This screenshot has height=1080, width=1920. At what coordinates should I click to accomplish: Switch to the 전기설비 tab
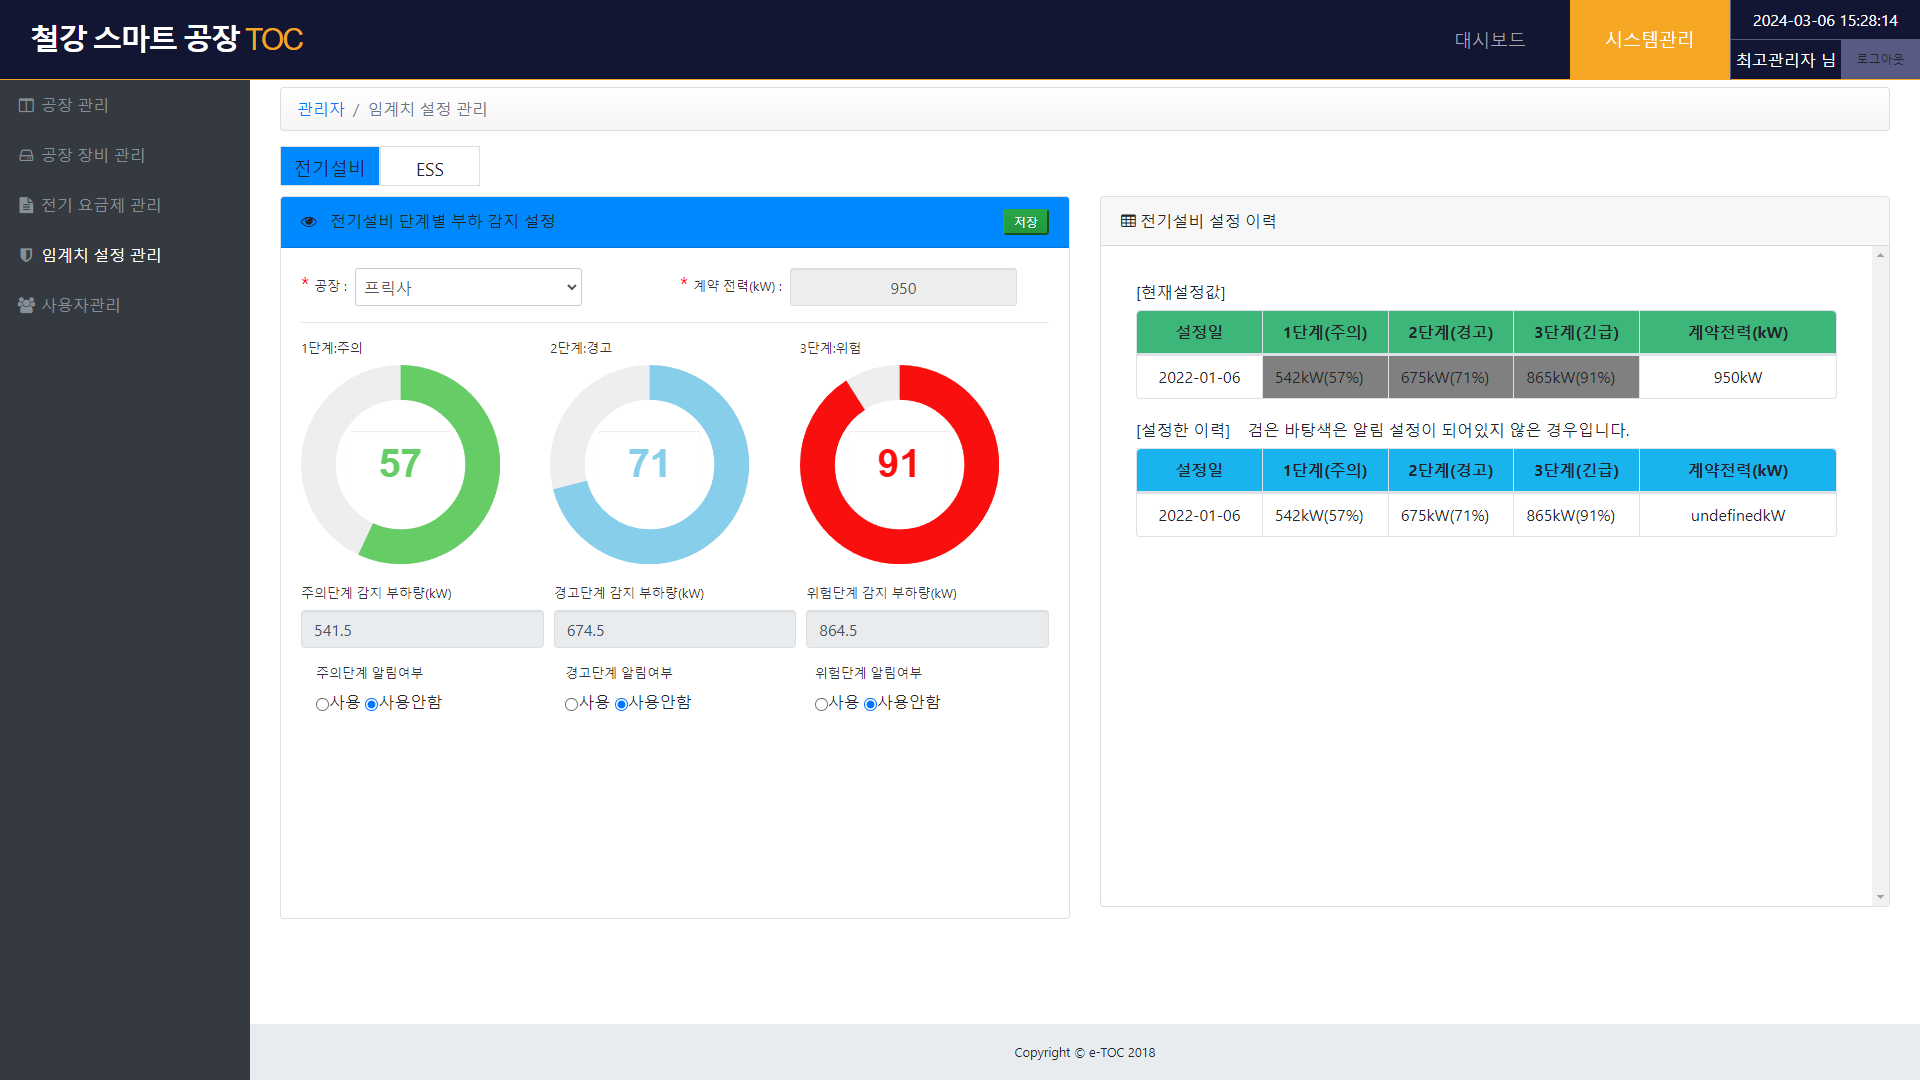[x=330, y=167]
